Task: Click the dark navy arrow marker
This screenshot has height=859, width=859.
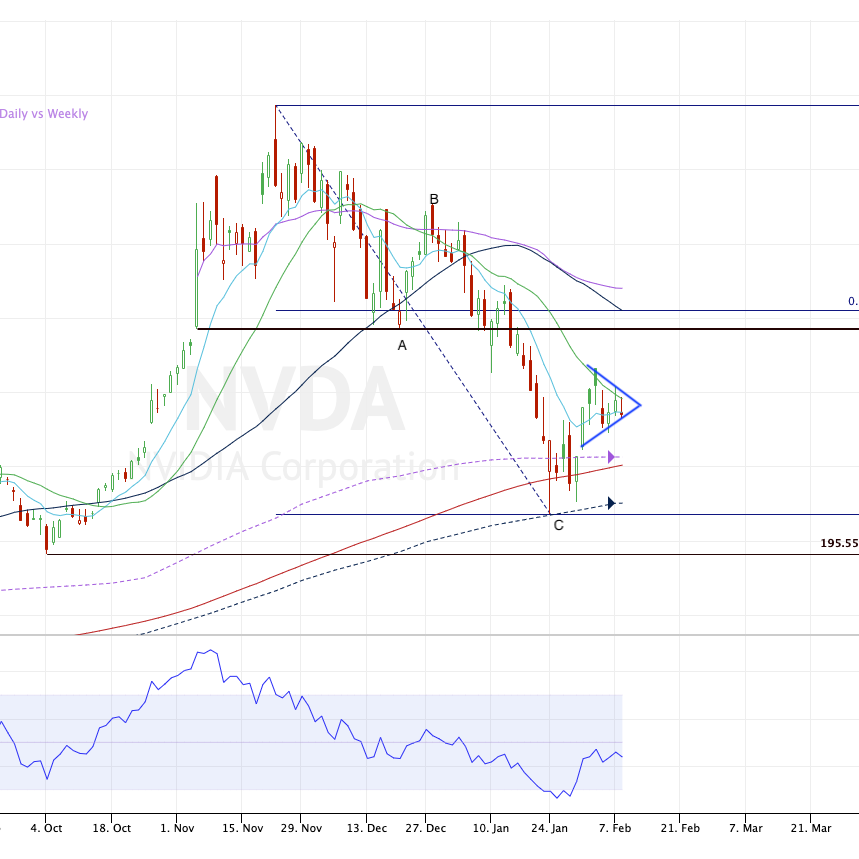Action: click(613, 503)
